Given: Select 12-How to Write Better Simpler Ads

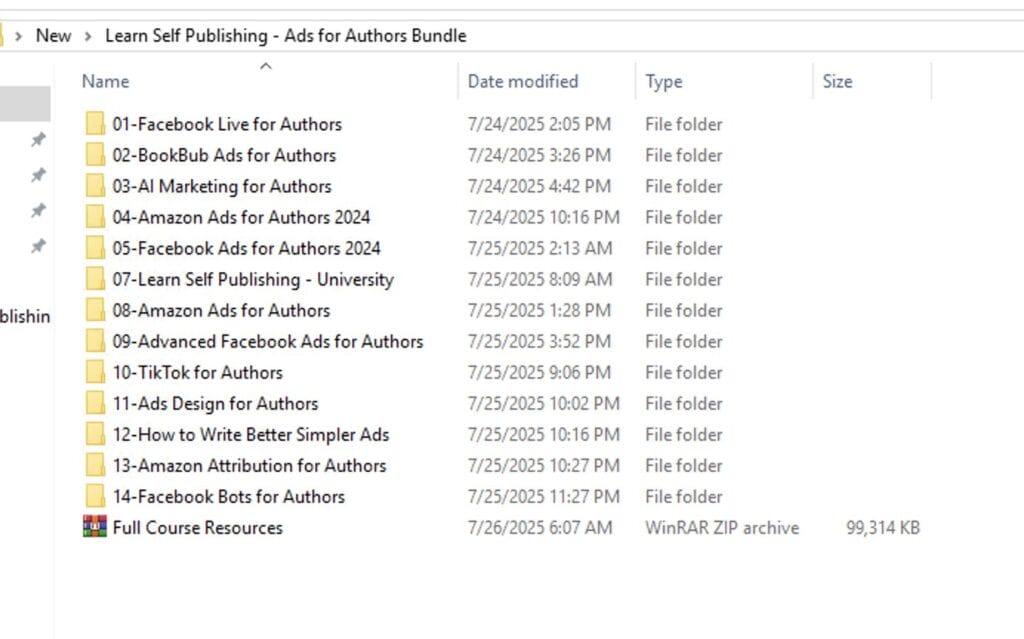Looking at the screenshot, I should (x=250, y=434).
